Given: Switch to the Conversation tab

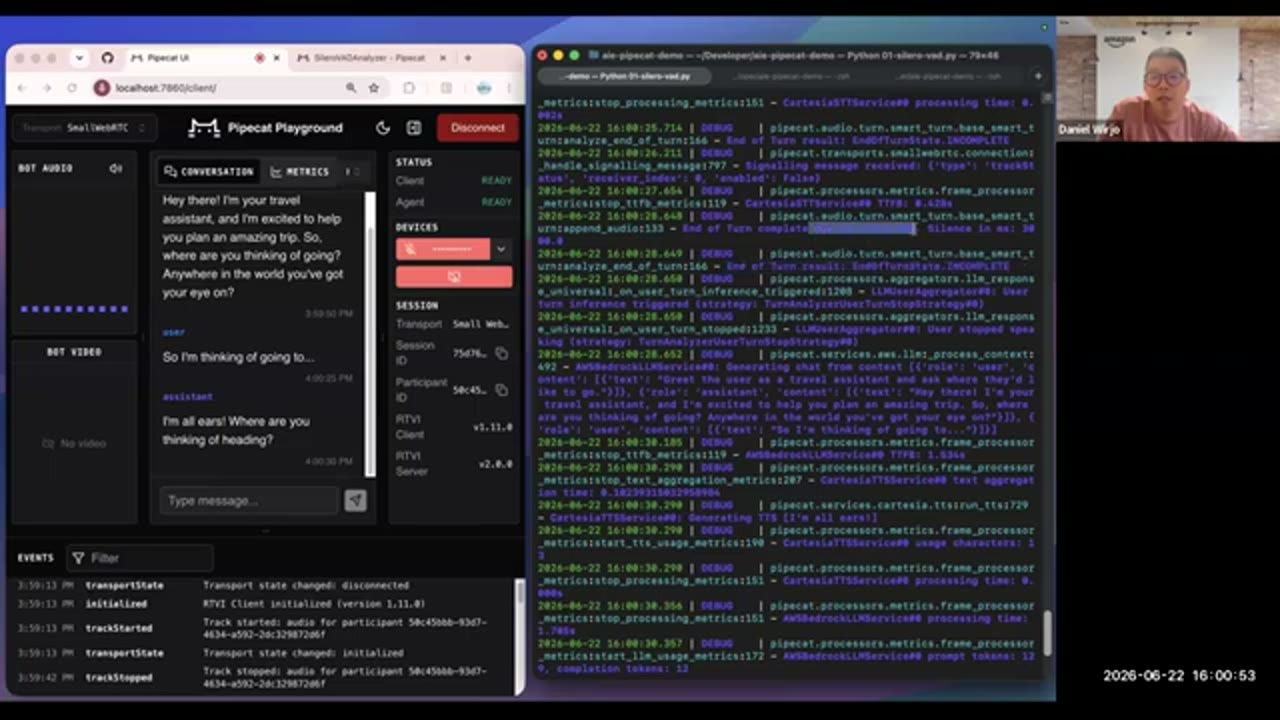Looking at the screenshot, I should [209, 172].
